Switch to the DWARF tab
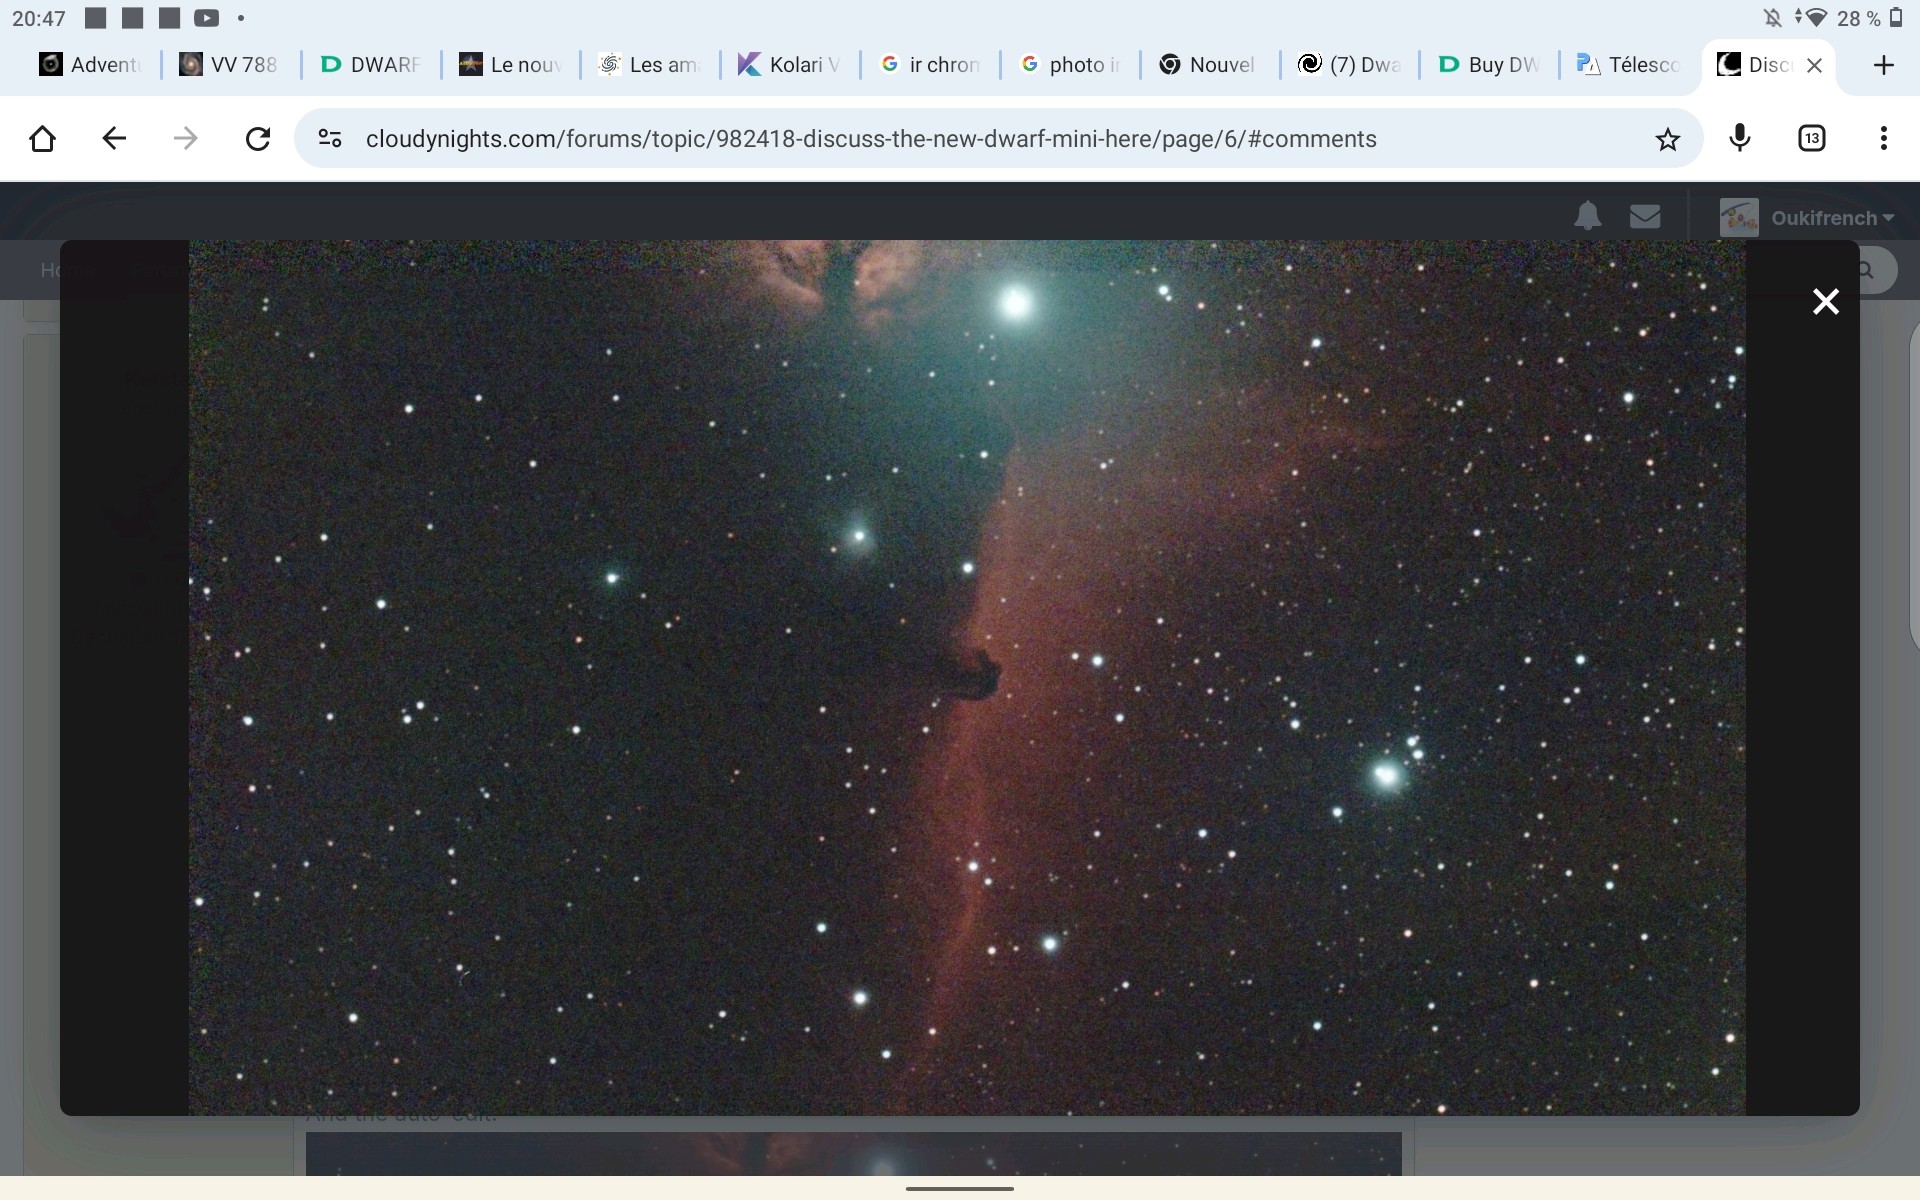This screenshot has width=1920, height=1200. 370,65
